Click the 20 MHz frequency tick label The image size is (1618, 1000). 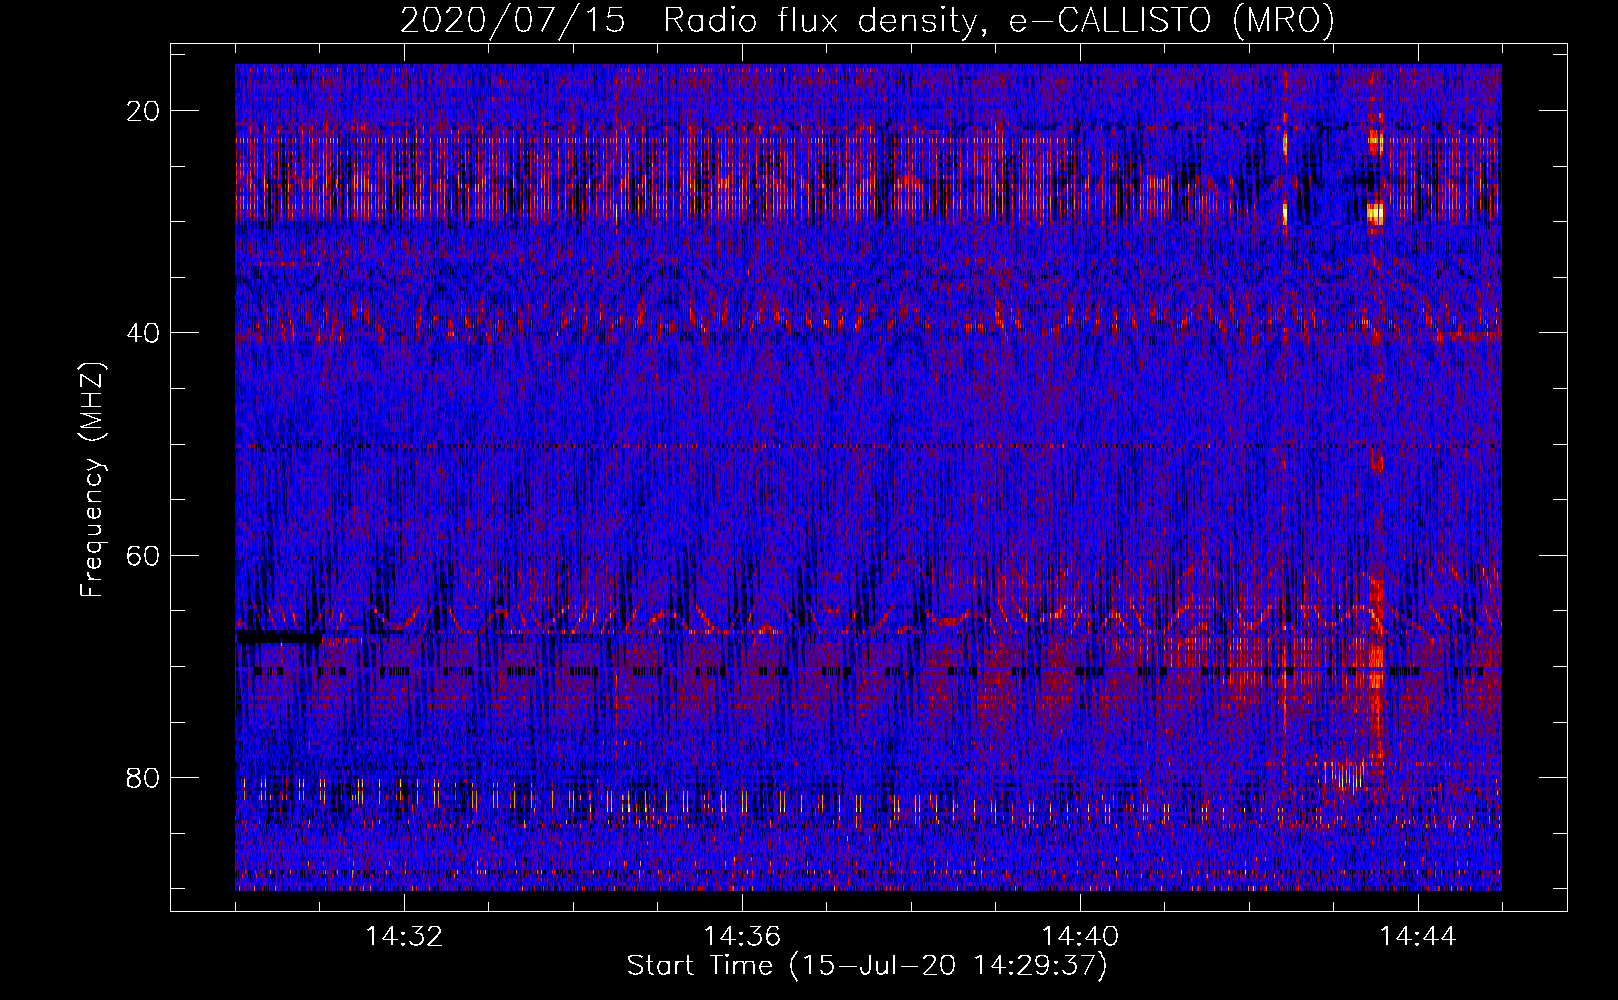[x=144, y=111]
